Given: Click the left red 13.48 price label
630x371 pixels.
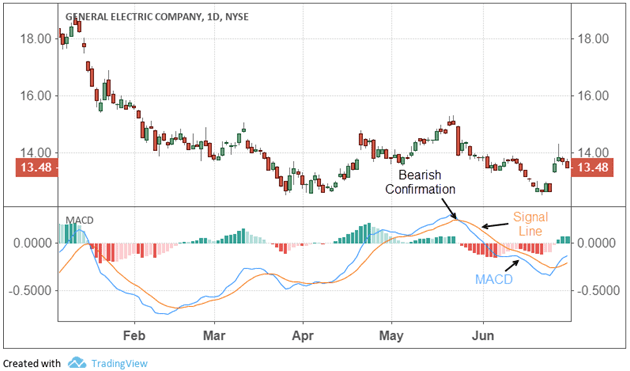Looking at the screenshot, I should (x=36, y=167).
